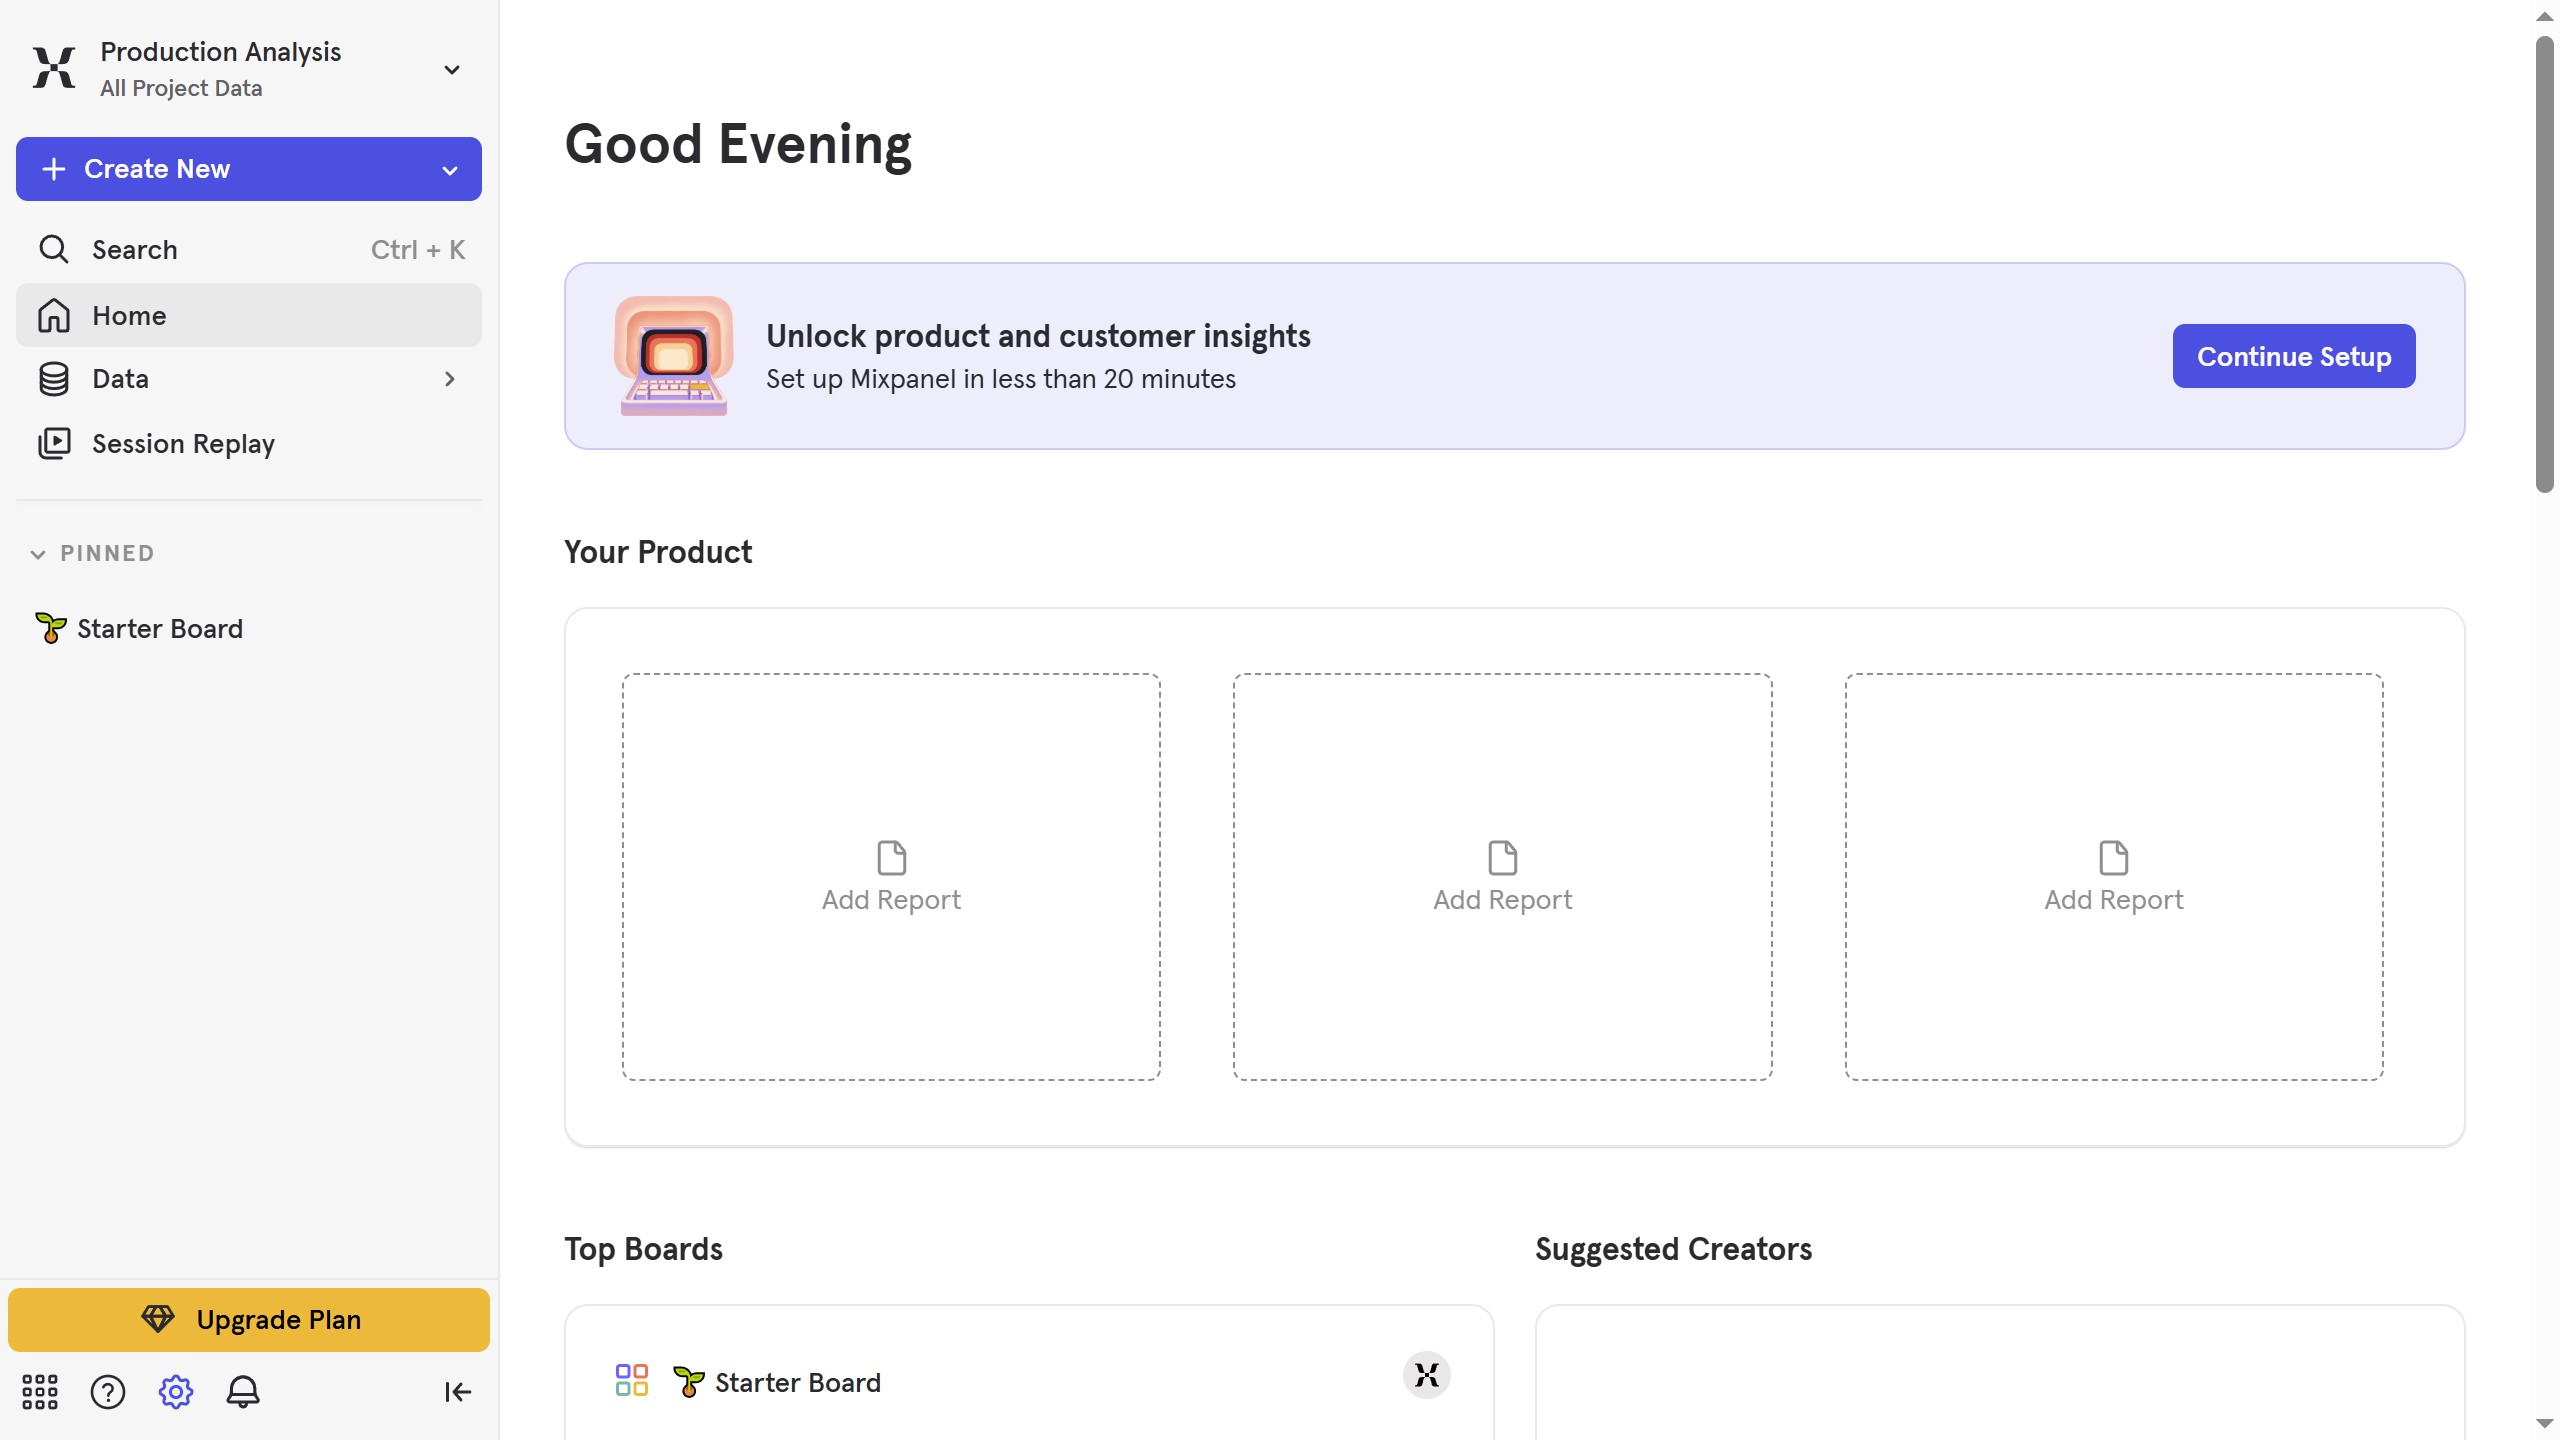The image size is (2560, 1440).
Task: Click the middle Add Report card
Action: tap(1502, 877)
